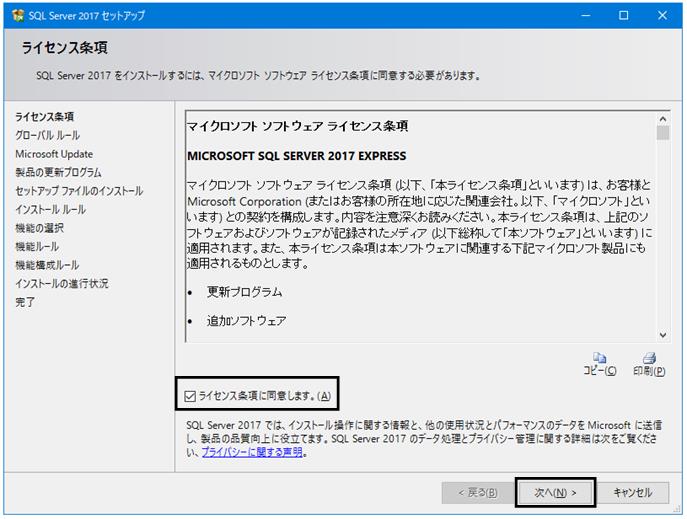The width and height of the screenshot is (687, 519).
Task: Click MICROSOFT SQL SERVER 2017 EXPRESS heading
Action: click(x=297, y=156)
